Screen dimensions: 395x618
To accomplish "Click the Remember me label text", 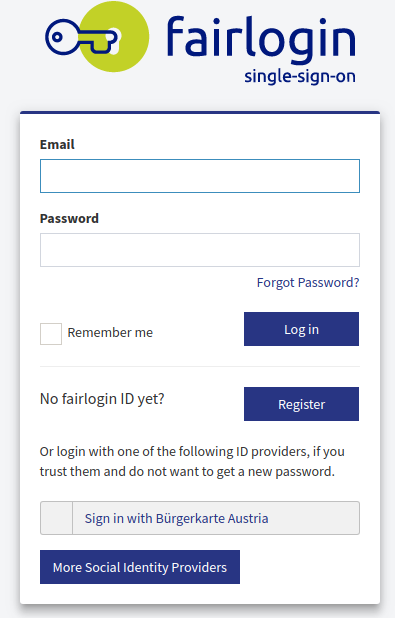I will tap(110, 333).
